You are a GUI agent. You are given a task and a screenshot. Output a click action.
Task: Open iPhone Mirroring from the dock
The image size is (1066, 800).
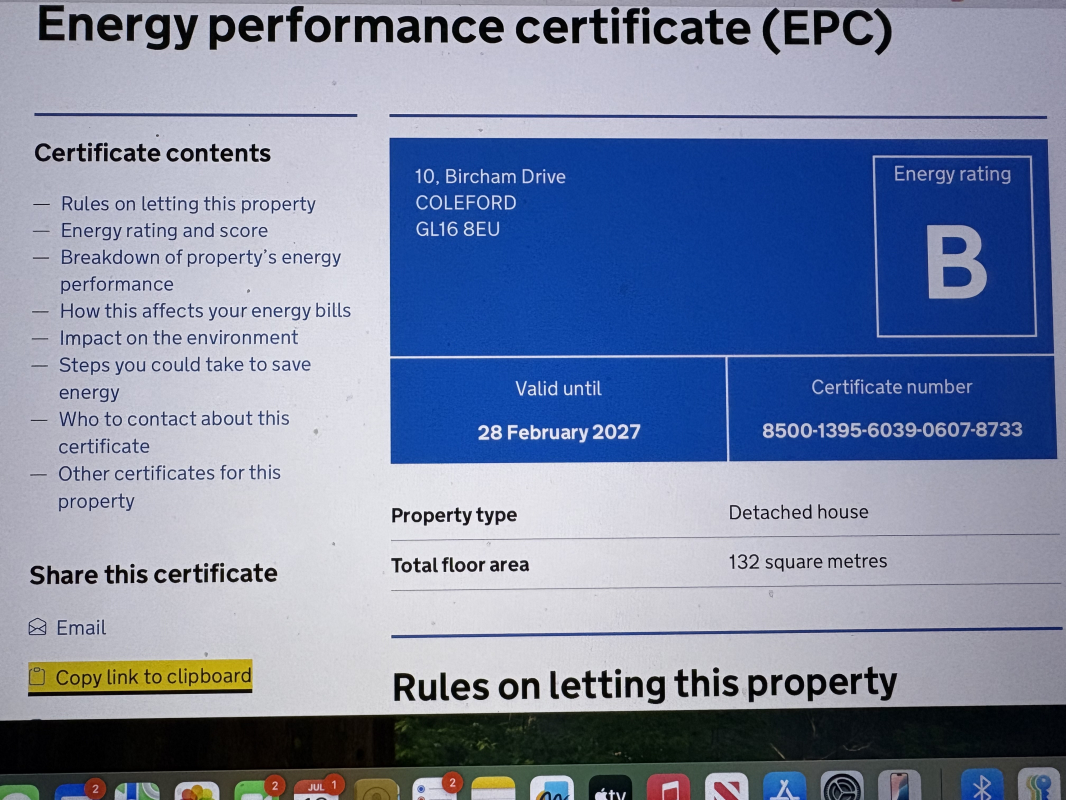point(899,792)
